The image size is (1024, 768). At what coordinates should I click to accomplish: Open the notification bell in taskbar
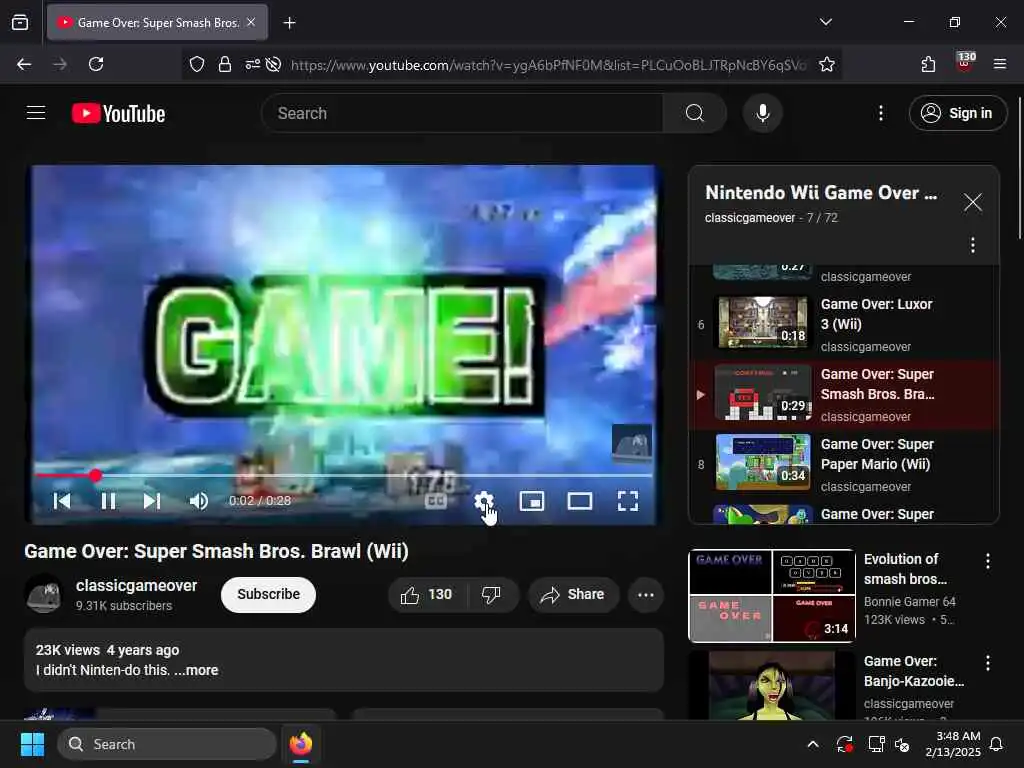(997, 744)
